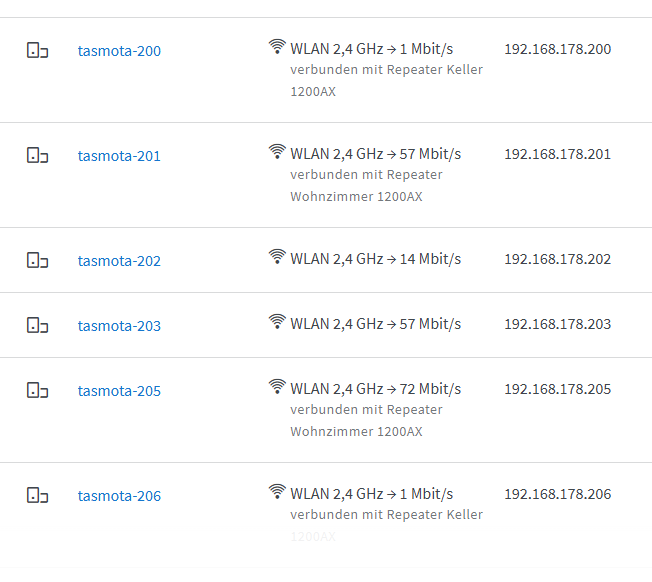Click the device icon beside tasmota-203
The height and width of the screenshot is (582, 652).
(x=37, y=325)
